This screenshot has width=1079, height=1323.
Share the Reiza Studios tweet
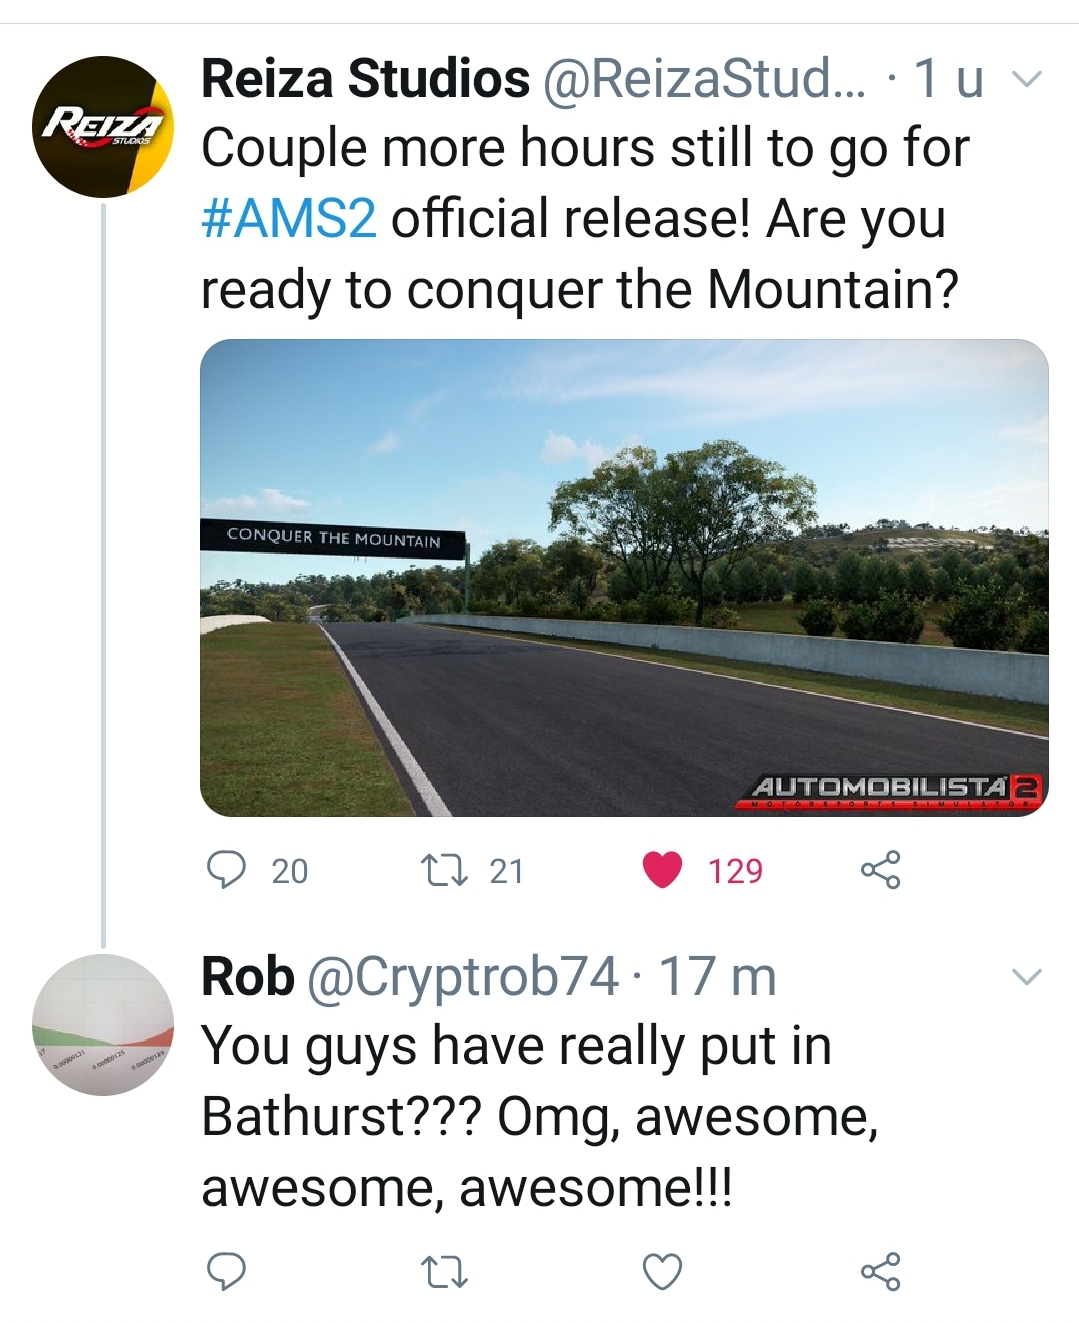click(x=880, y=870)
